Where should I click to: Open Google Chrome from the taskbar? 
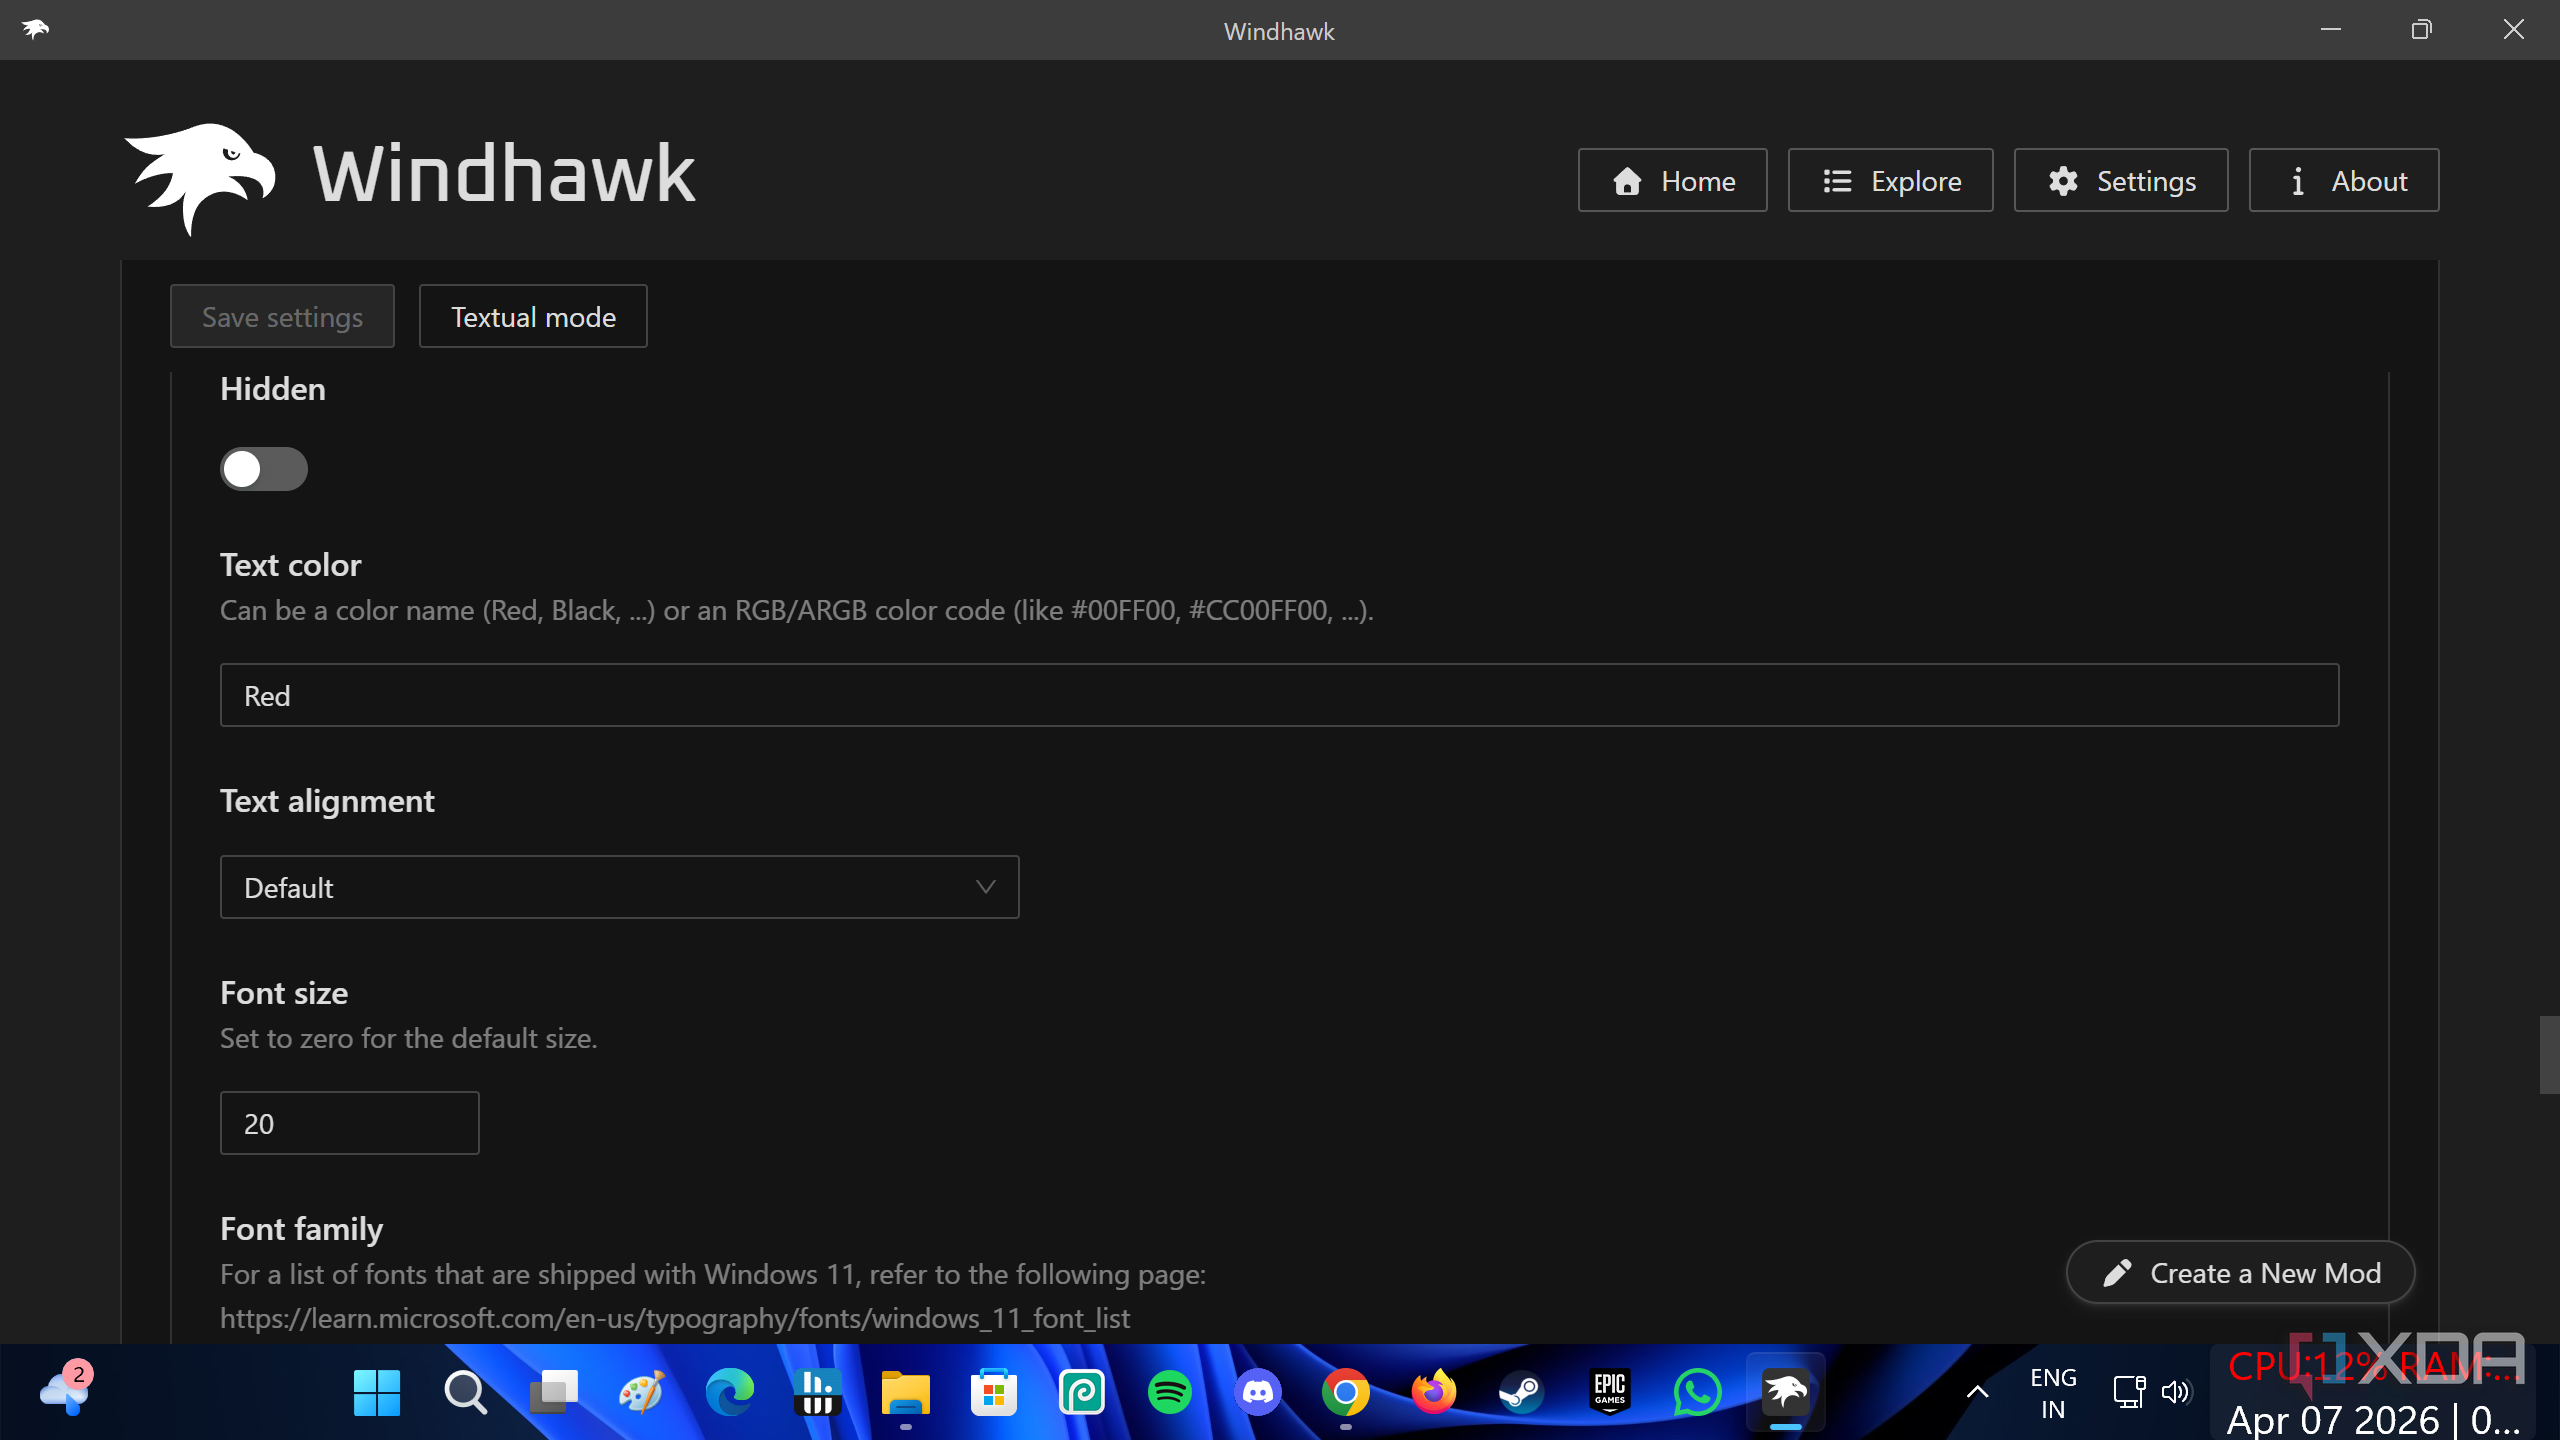pyautogui.click(x=1345, y=1392)
